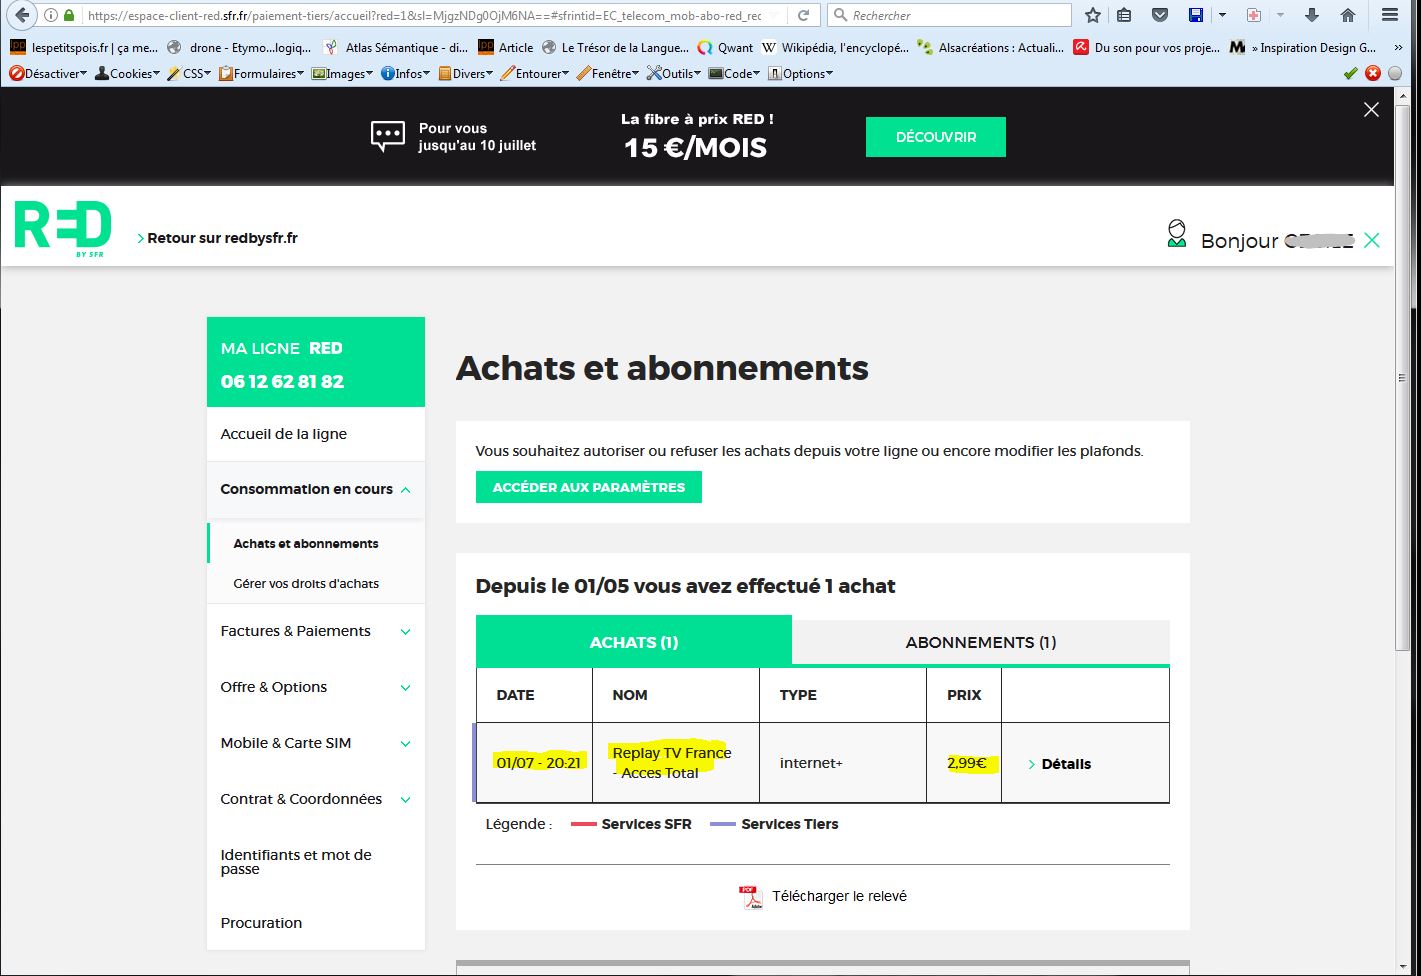The height and width of the screenshot is (976, 1421).
Task: Open the Entourer developer menu
Action: point(535,73)
